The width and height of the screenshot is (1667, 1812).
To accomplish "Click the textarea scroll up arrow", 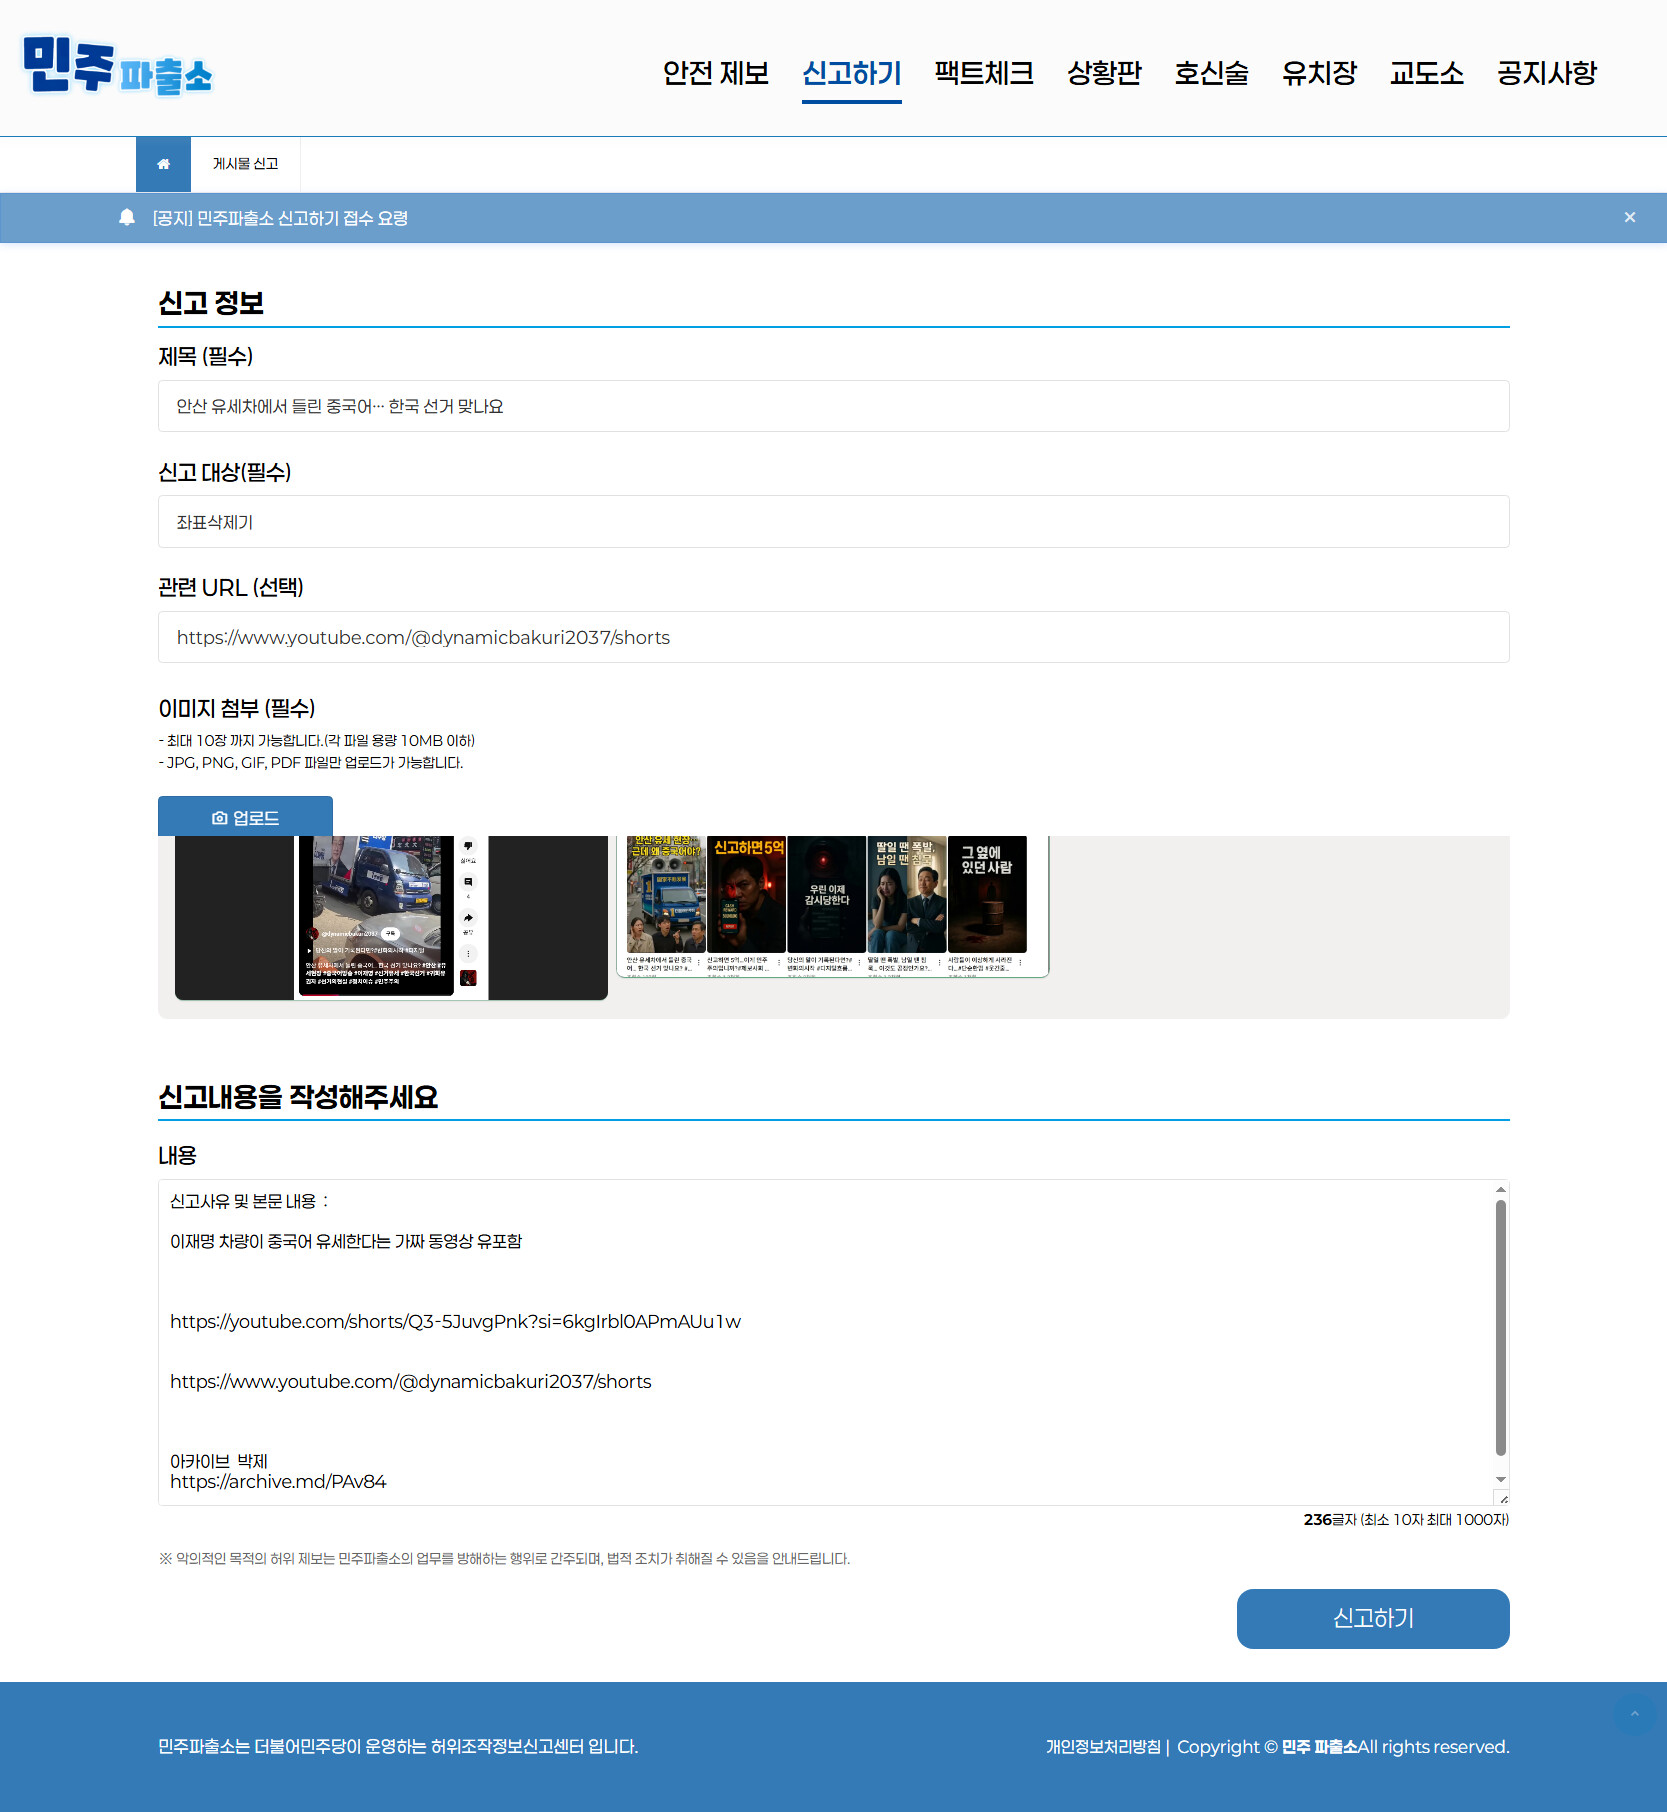I will tap(1501, 1189).
